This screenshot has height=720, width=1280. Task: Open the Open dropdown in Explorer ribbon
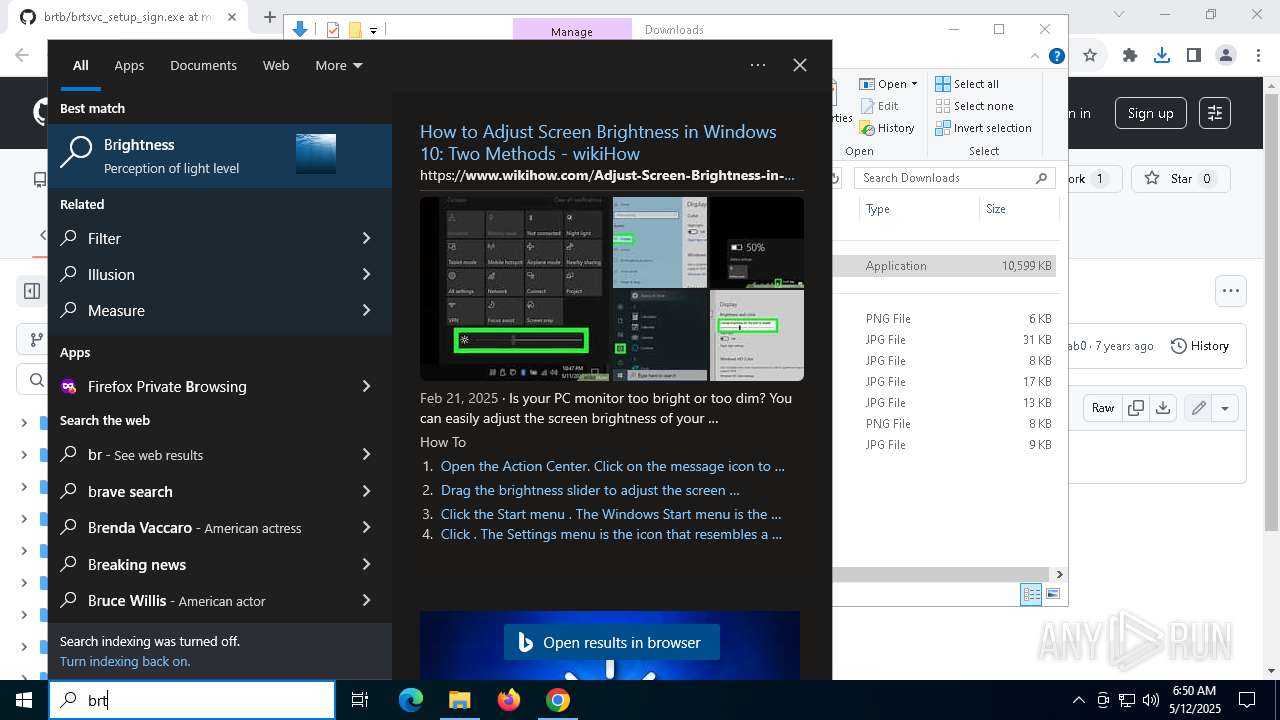pos(889,84)
